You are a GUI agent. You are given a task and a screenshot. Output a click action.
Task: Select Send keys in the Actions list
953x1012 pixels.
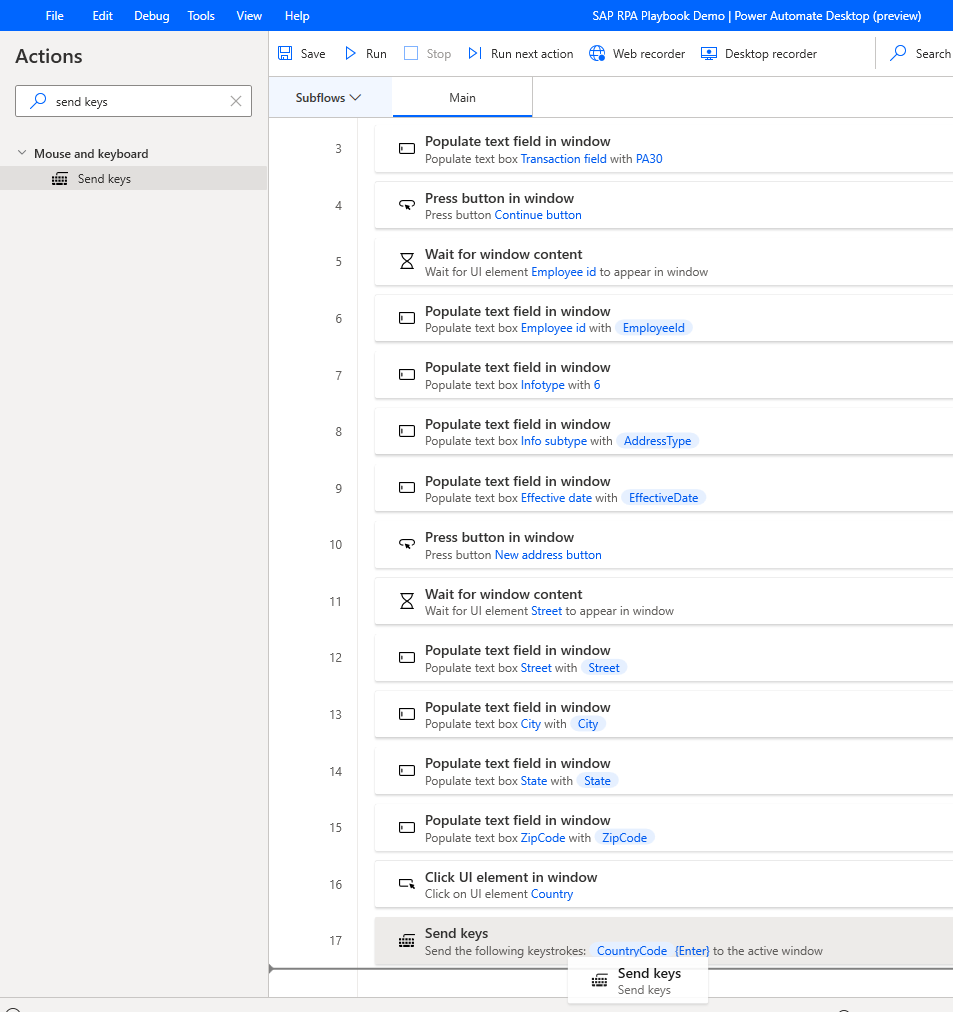point(134,179)
